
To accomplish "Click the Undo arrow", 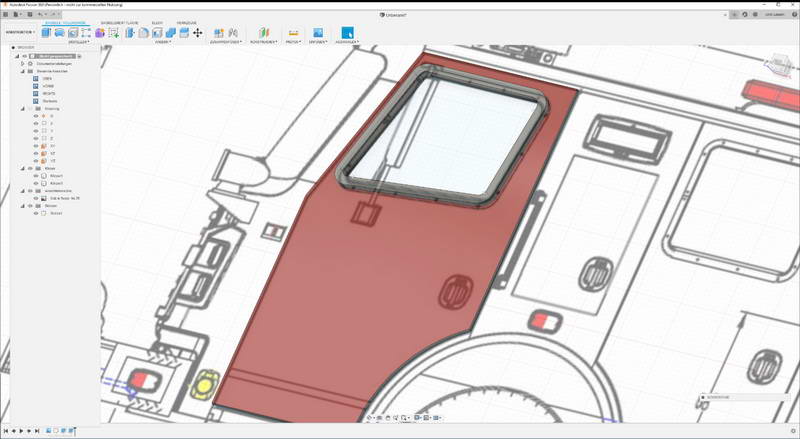I will click(x=40, y=15).
